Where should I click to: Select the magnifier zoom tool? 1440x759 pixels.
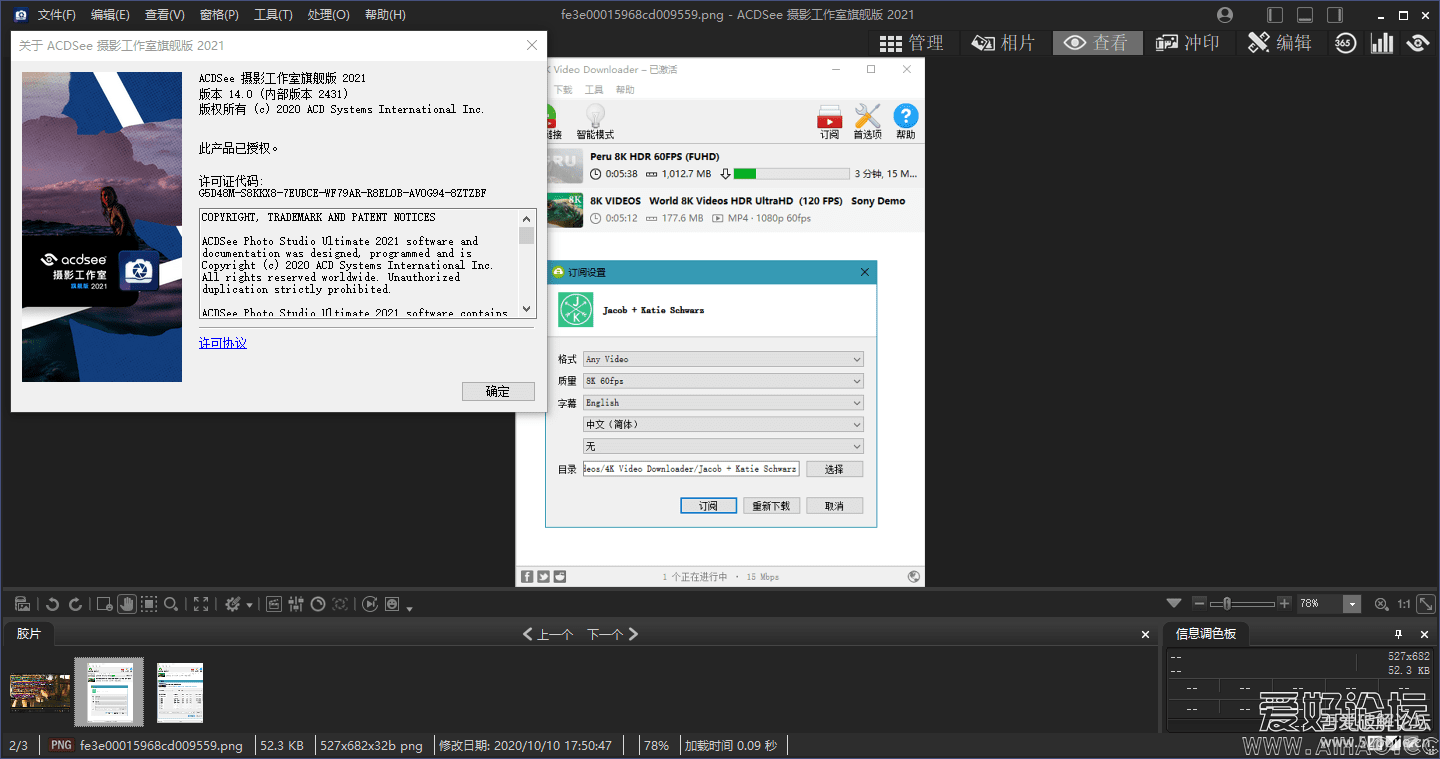[171, 604]
